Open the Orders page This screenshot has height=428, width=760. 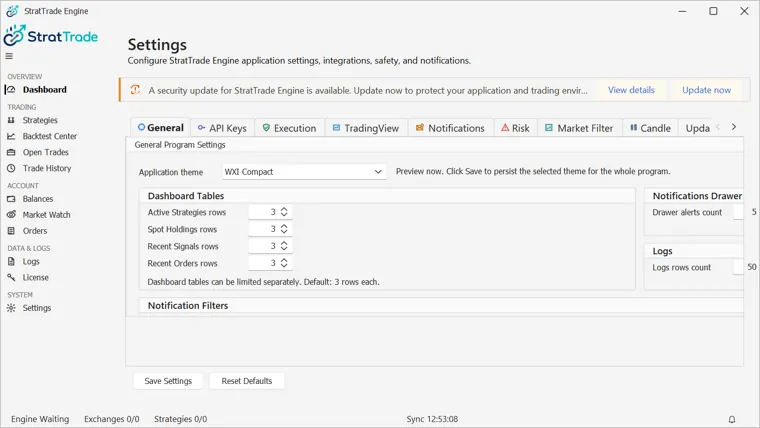tap(35, 231)
